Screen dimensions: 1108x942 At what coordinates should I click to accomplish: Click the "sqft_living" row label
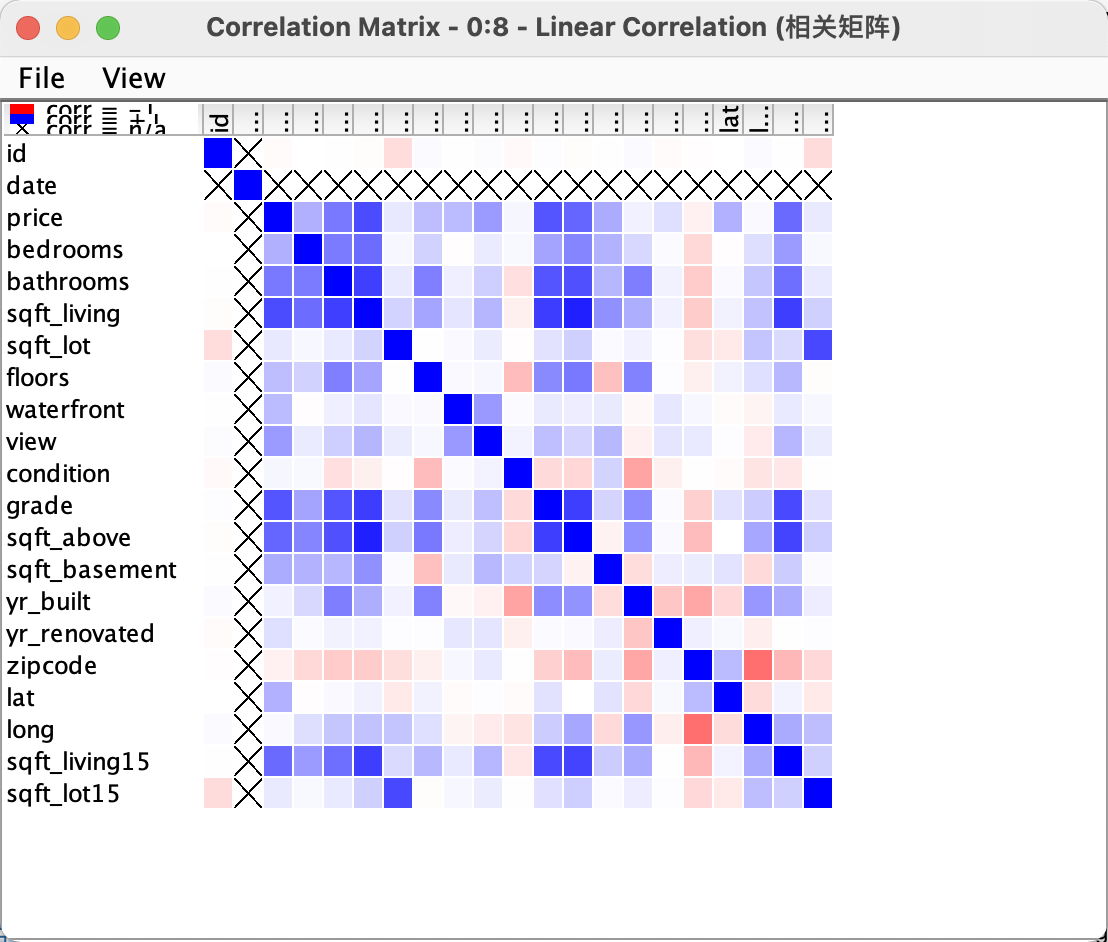[64, 314]
